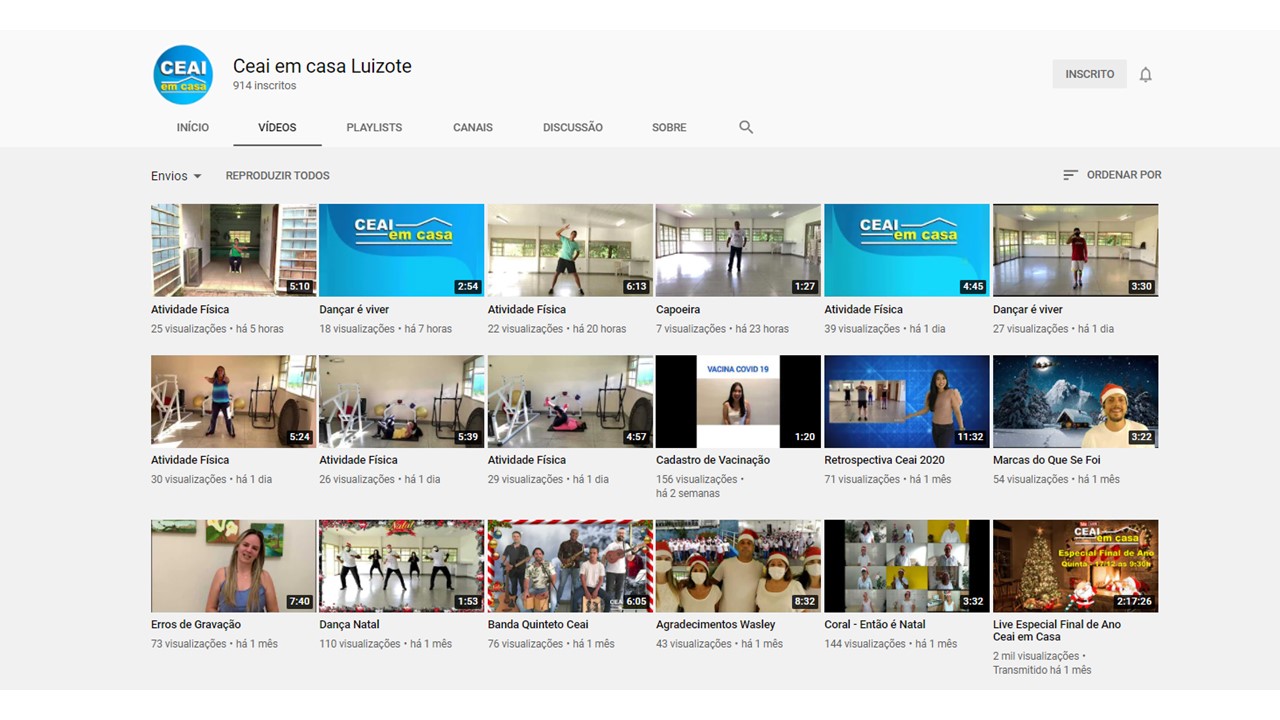Click '2 mil visualizações' under Live Especial
1280x720 pixels.
pos(1036,657)
